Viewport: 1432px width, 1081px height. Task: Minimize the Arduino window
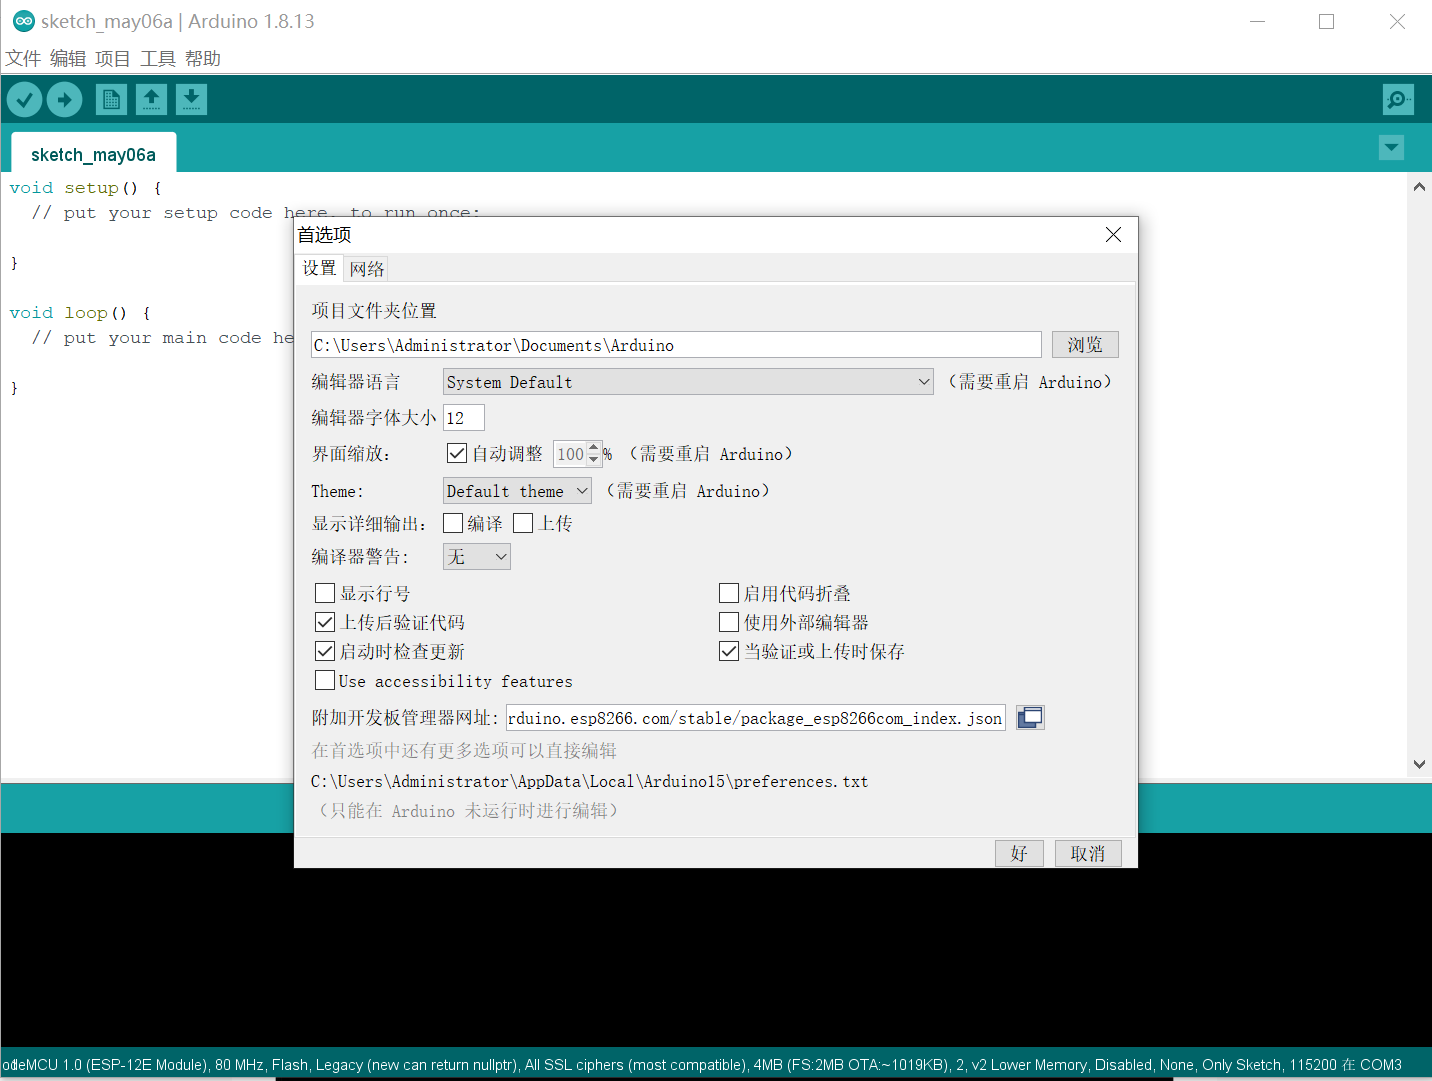pyautogui.click(x=1258, y=21)
